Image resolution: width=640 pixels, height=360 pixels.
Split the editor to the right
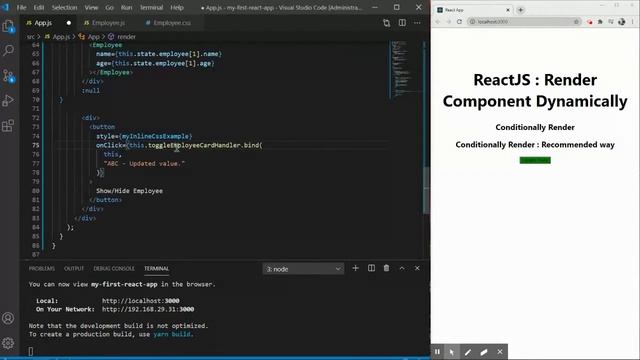click(x=402, y=23)
